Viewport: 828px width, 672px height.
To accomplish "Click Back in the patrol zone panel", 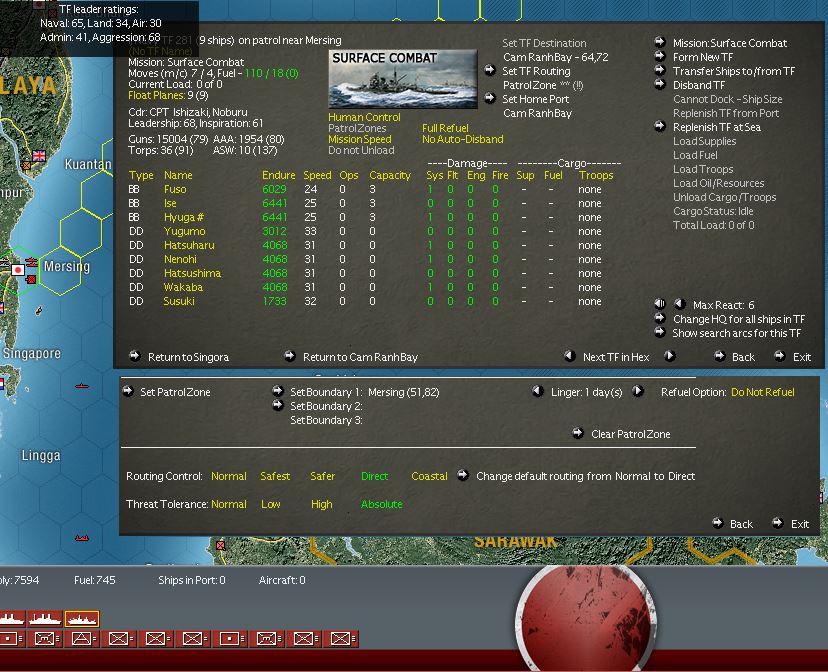I will [x=741, y=524].
